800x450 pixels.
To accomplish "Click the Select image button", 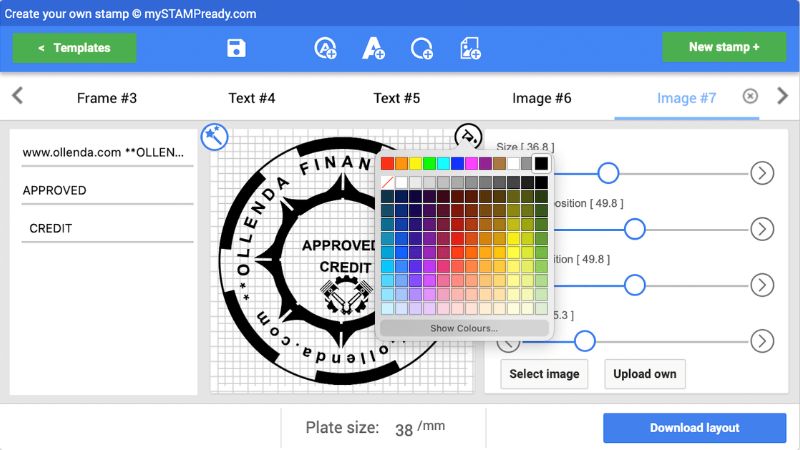I will (544, 374).
